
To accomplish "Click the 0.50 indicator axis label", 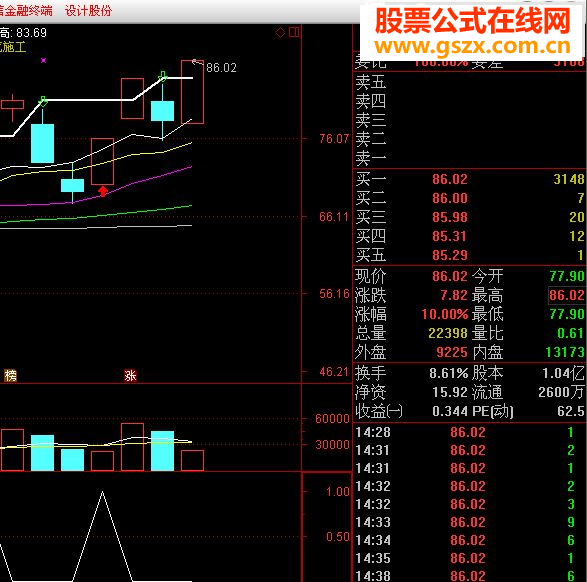I will (338, 537).
